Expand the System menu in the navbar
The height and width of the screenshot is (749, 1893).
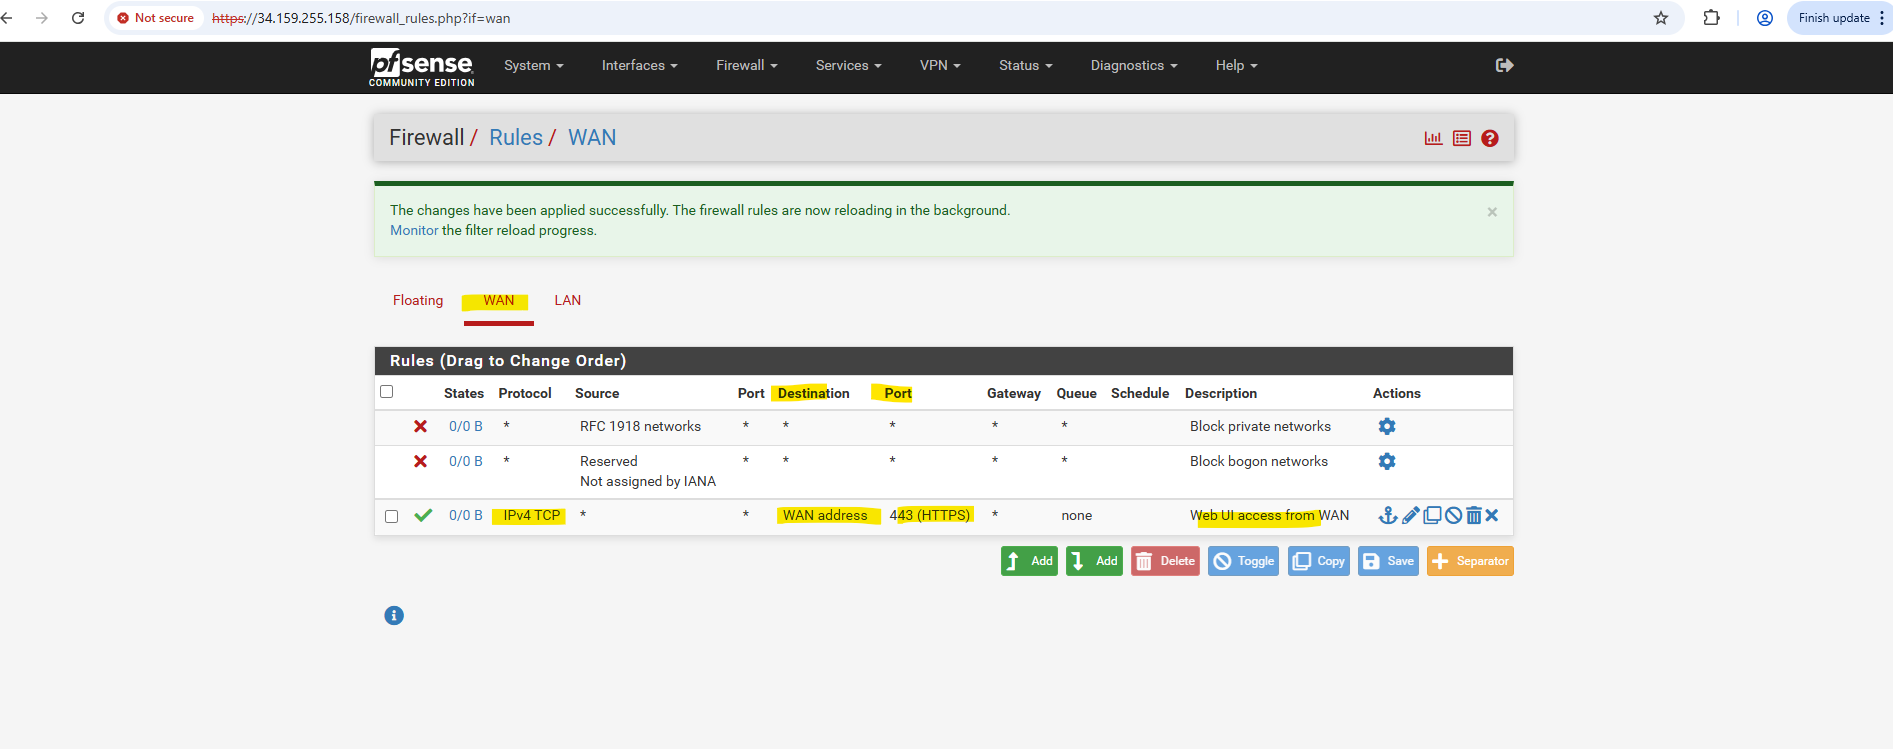click(533, 65)
